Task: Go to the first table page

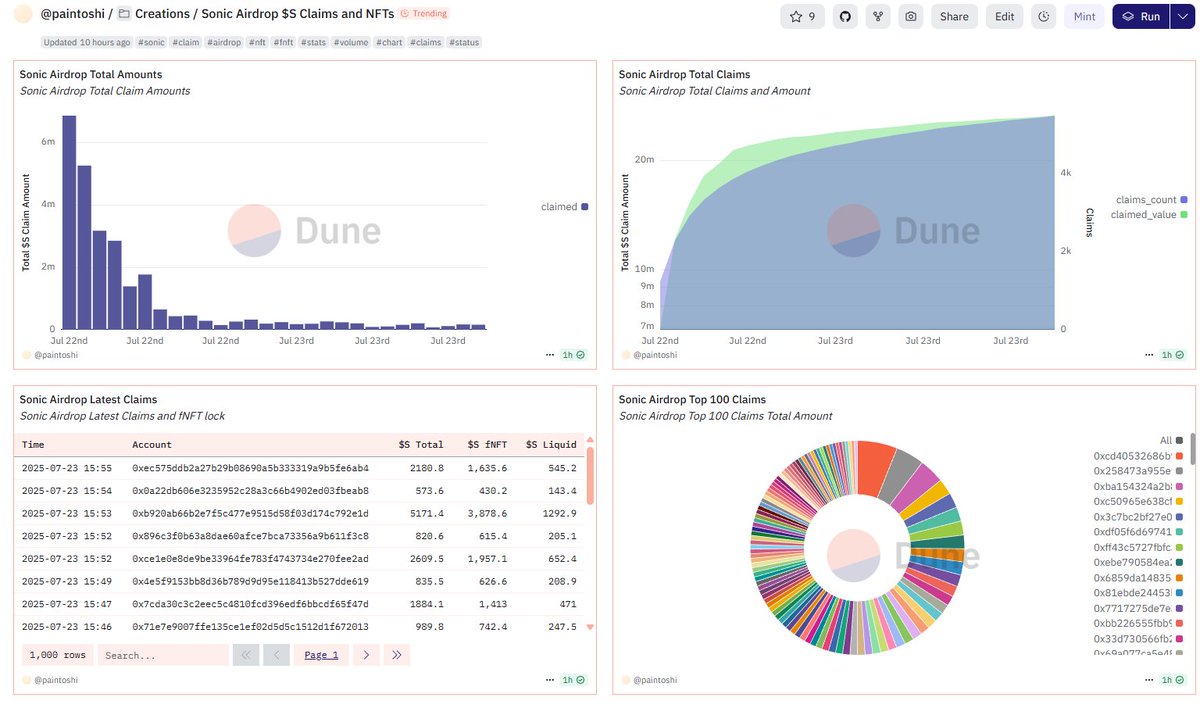Action: tap(246, 655)
